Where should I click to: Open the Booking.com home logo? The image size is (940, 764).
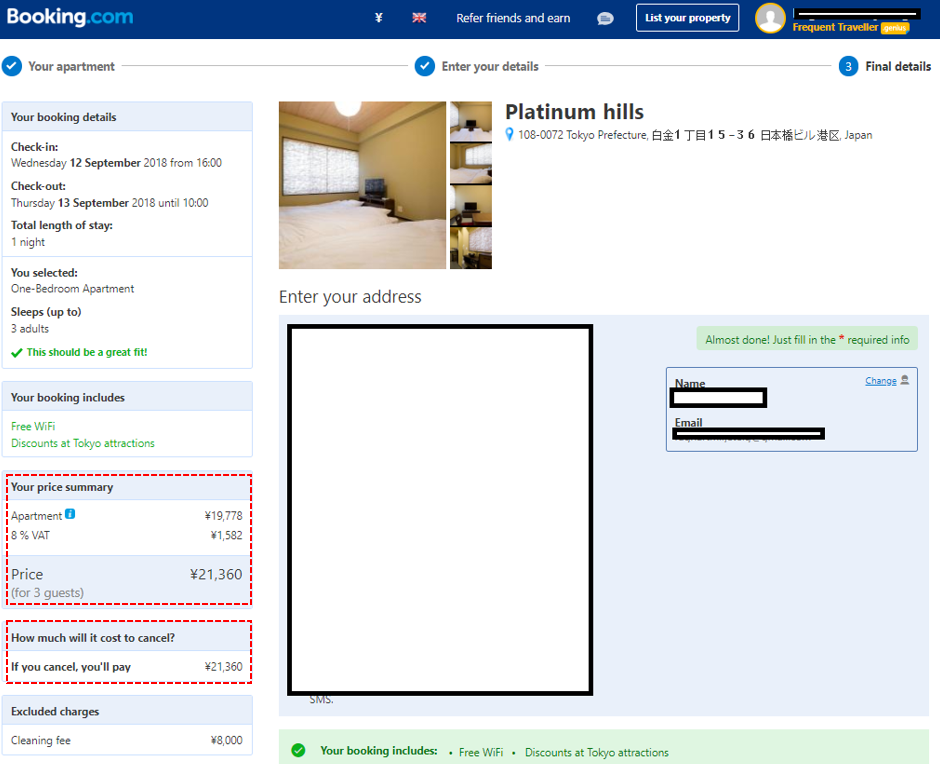[70, 17]
